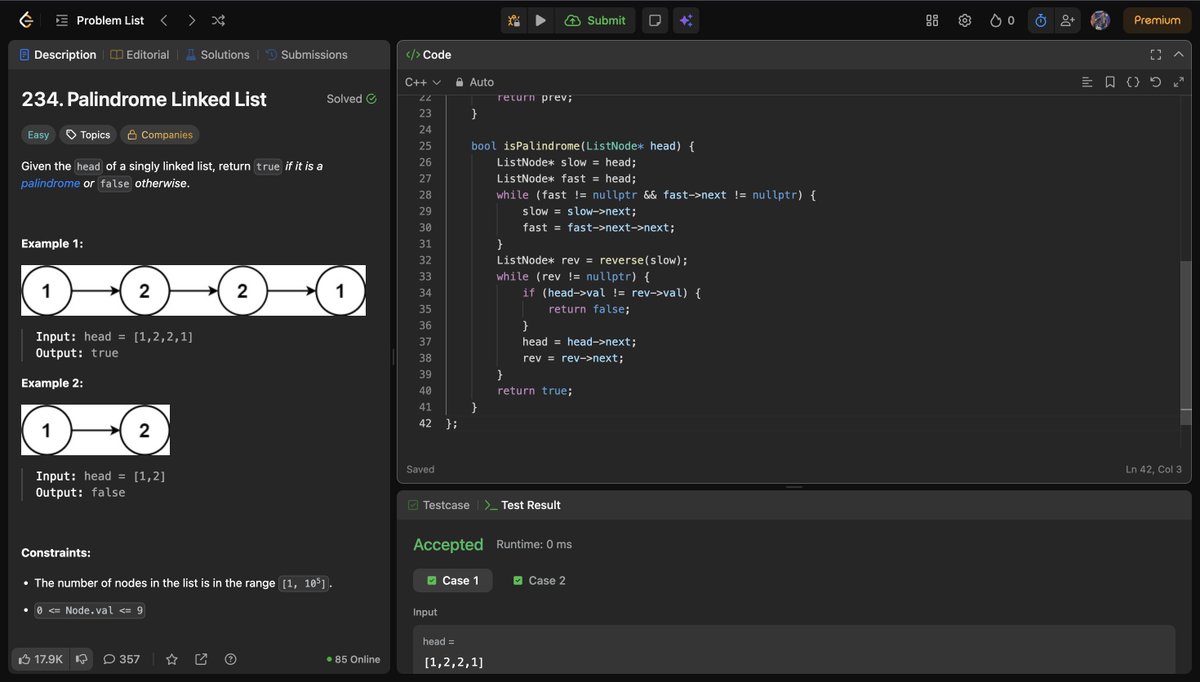
Task: Toggle the Auto lock setting
Action: pyautogui.click(x=474, y=82)
